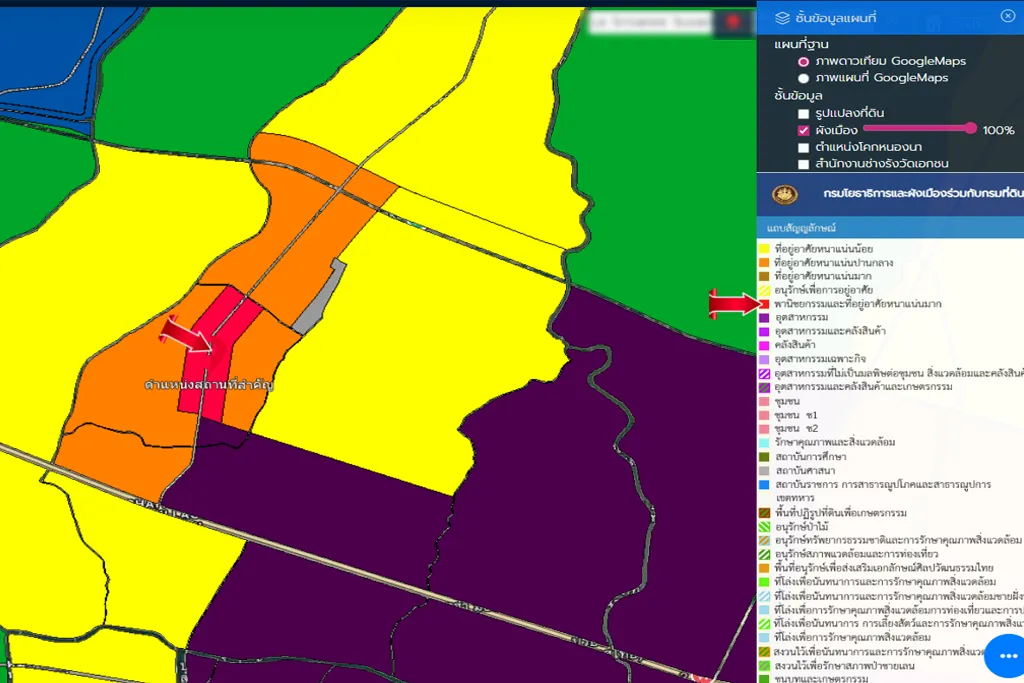1024x683 pixels.
Task: Select ภาพดาวเทียม GoogleMaps base map
Action: pyautogui.click(x=803, y=61)
